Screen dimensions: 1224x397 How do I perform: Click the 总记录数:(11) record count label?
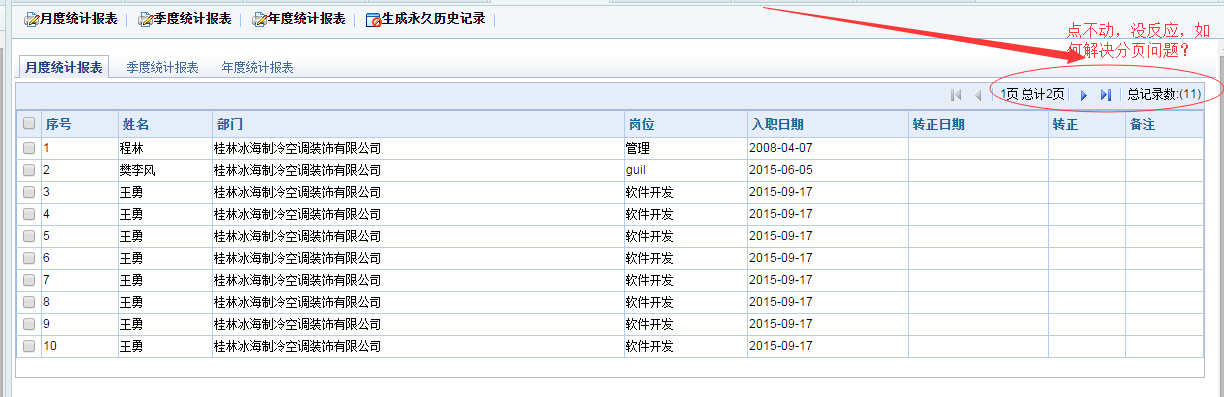(1164, 95)
